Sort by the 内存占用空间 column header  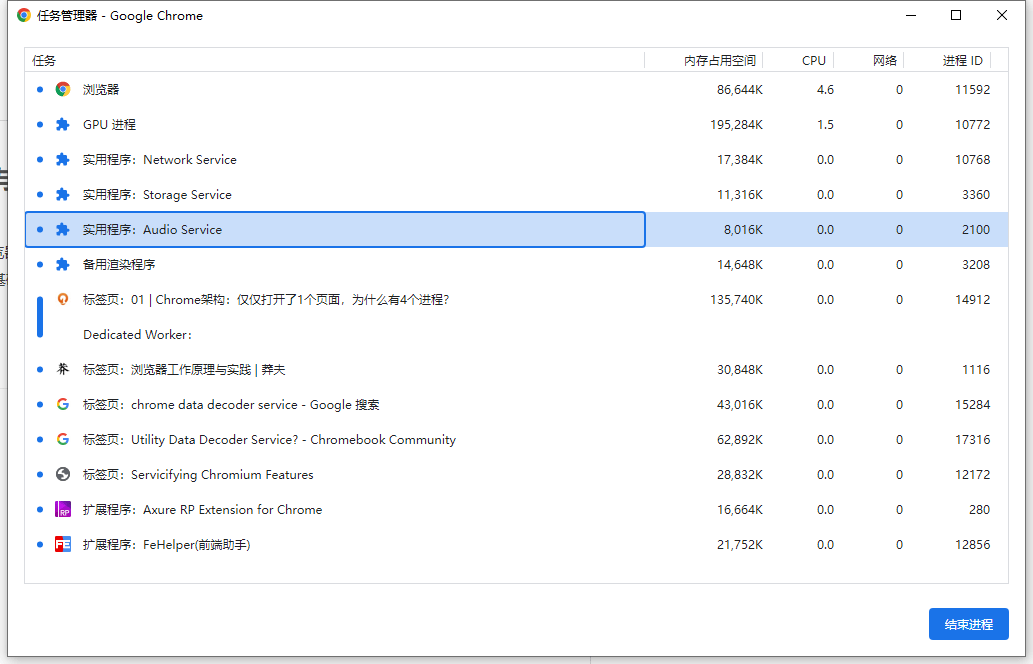point(704,61)
